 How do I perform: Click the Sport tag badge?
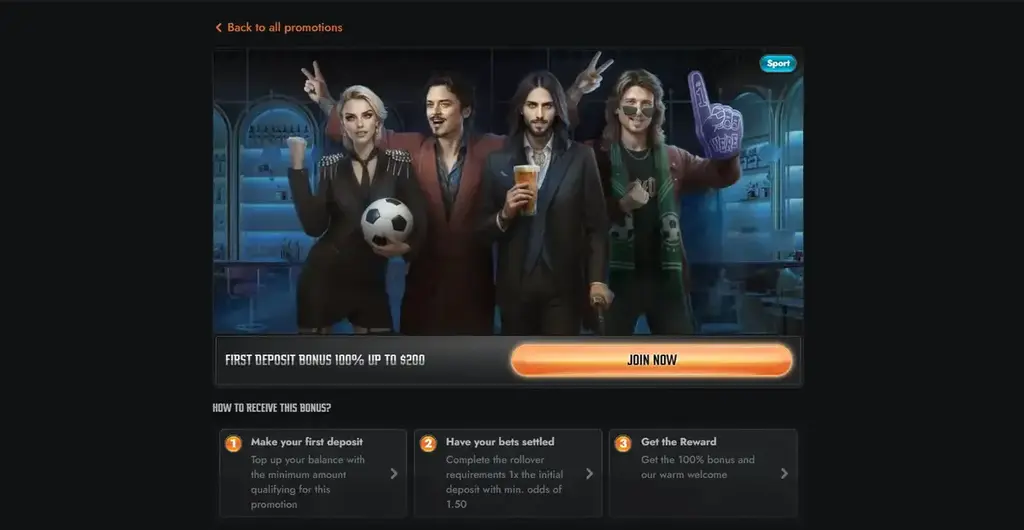click(x=778, y=63)
